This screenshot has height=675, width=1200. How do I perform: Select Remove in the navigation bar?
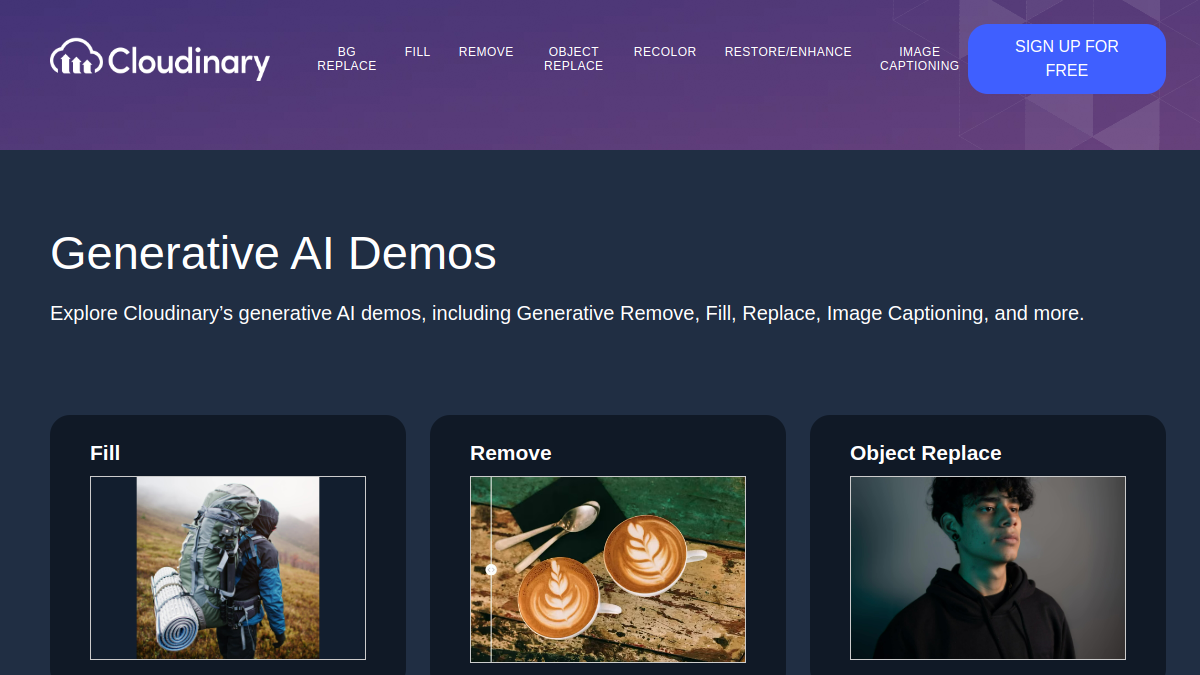(x=486, y=52)
